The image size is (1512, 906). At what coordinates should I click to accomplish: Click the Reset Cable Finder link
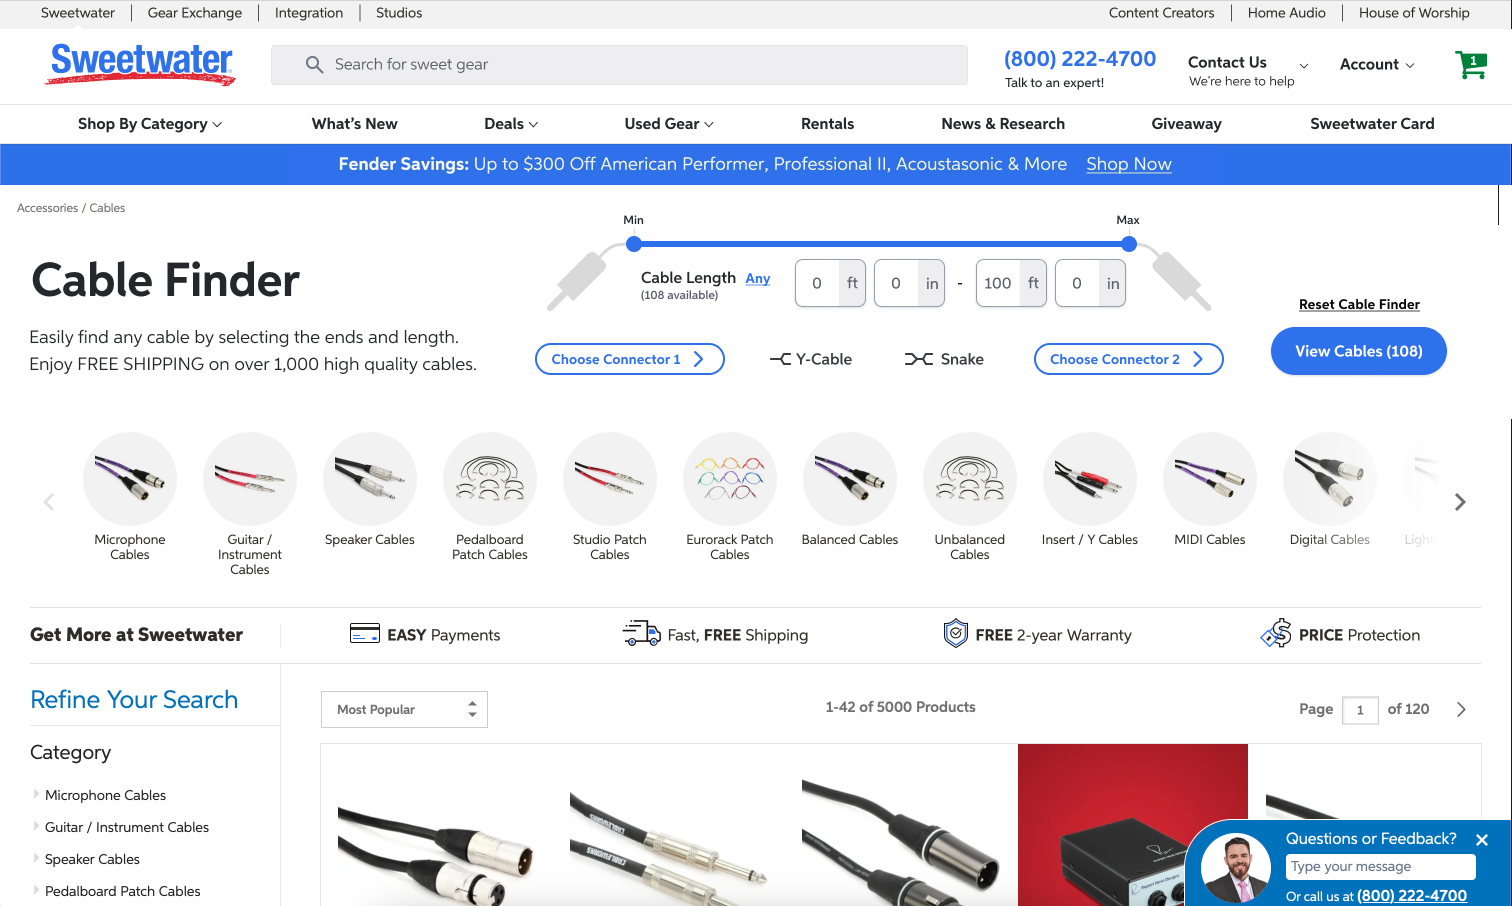coord(1359,304)
